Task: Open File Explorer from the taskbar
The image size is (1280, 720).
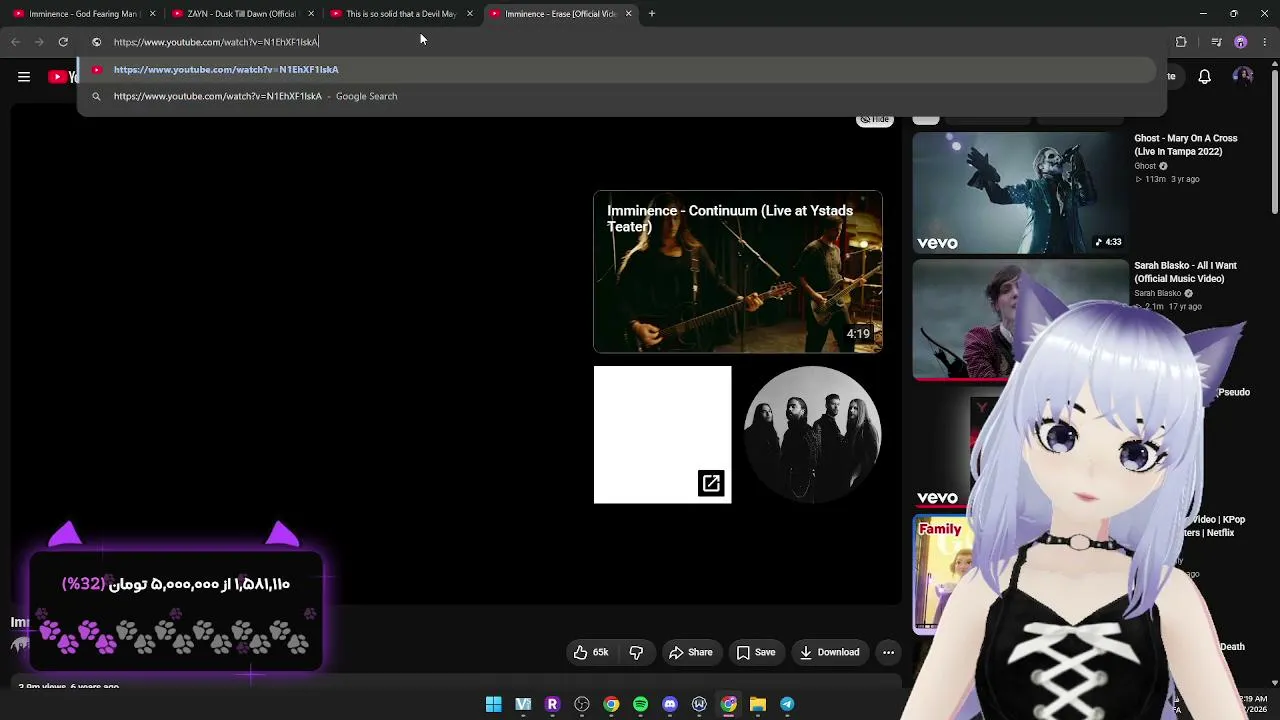Action: pyautogui.click(x=758, y=705)
